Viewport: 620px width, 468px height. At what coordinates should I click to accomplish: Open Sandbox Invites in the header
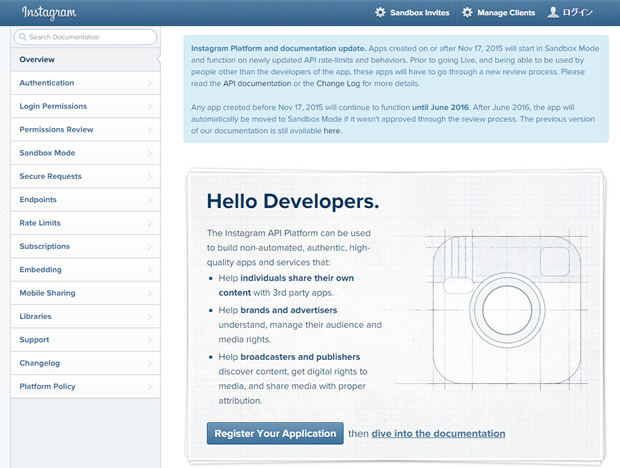click(x=412, y=13)
